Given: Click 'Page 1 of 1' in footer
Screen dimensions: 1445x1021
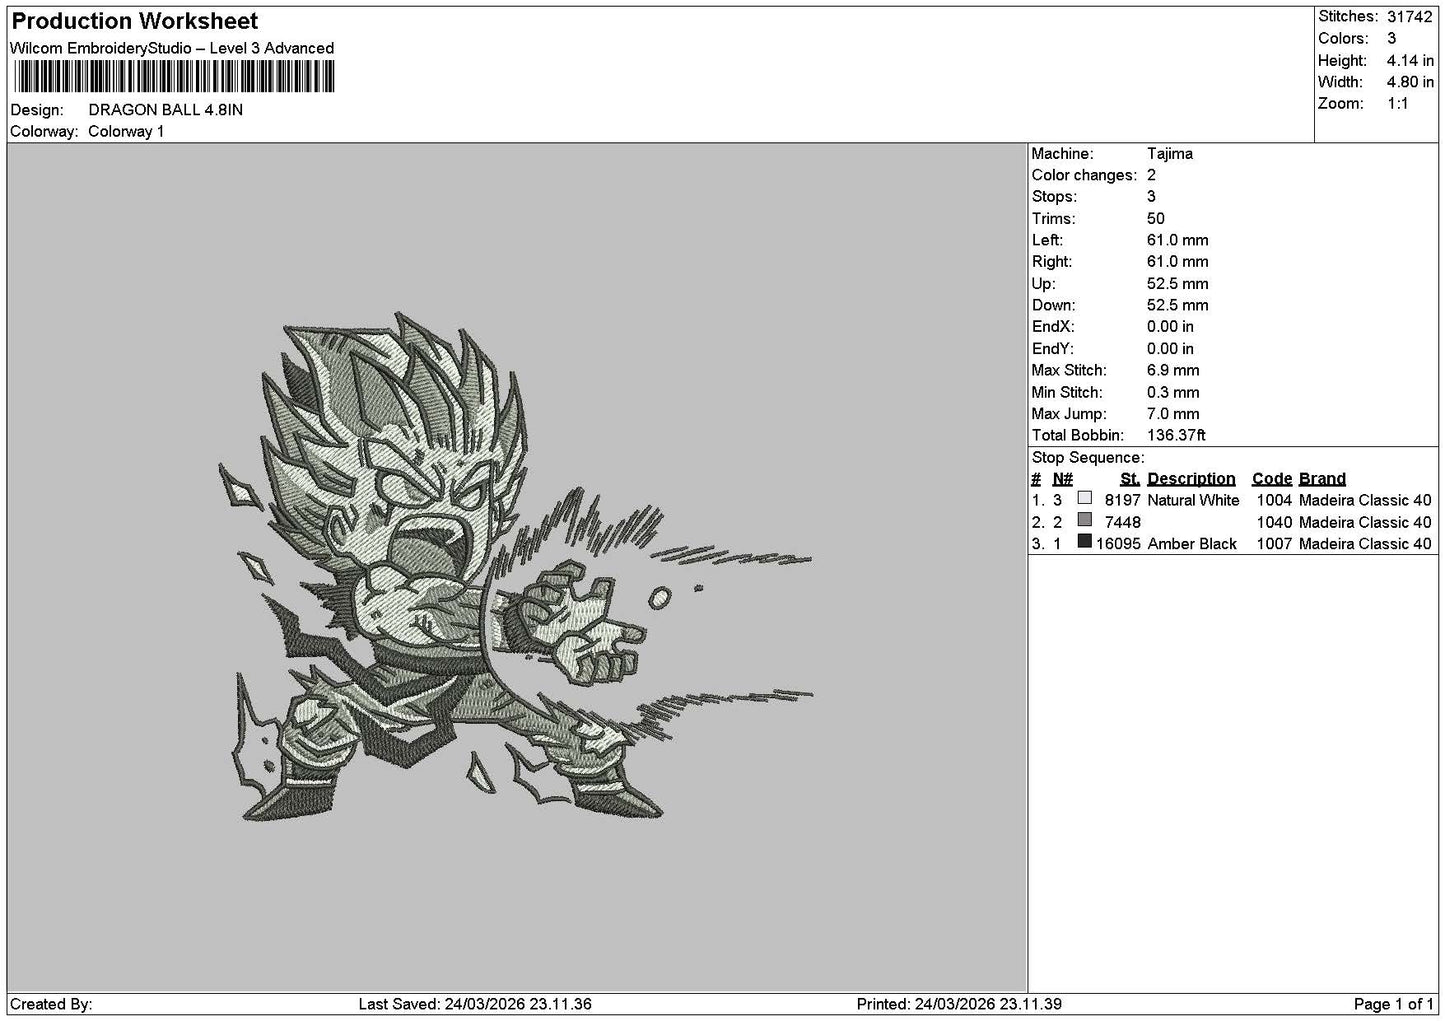Looking at the screenshot, I should click(1393, 1004).
